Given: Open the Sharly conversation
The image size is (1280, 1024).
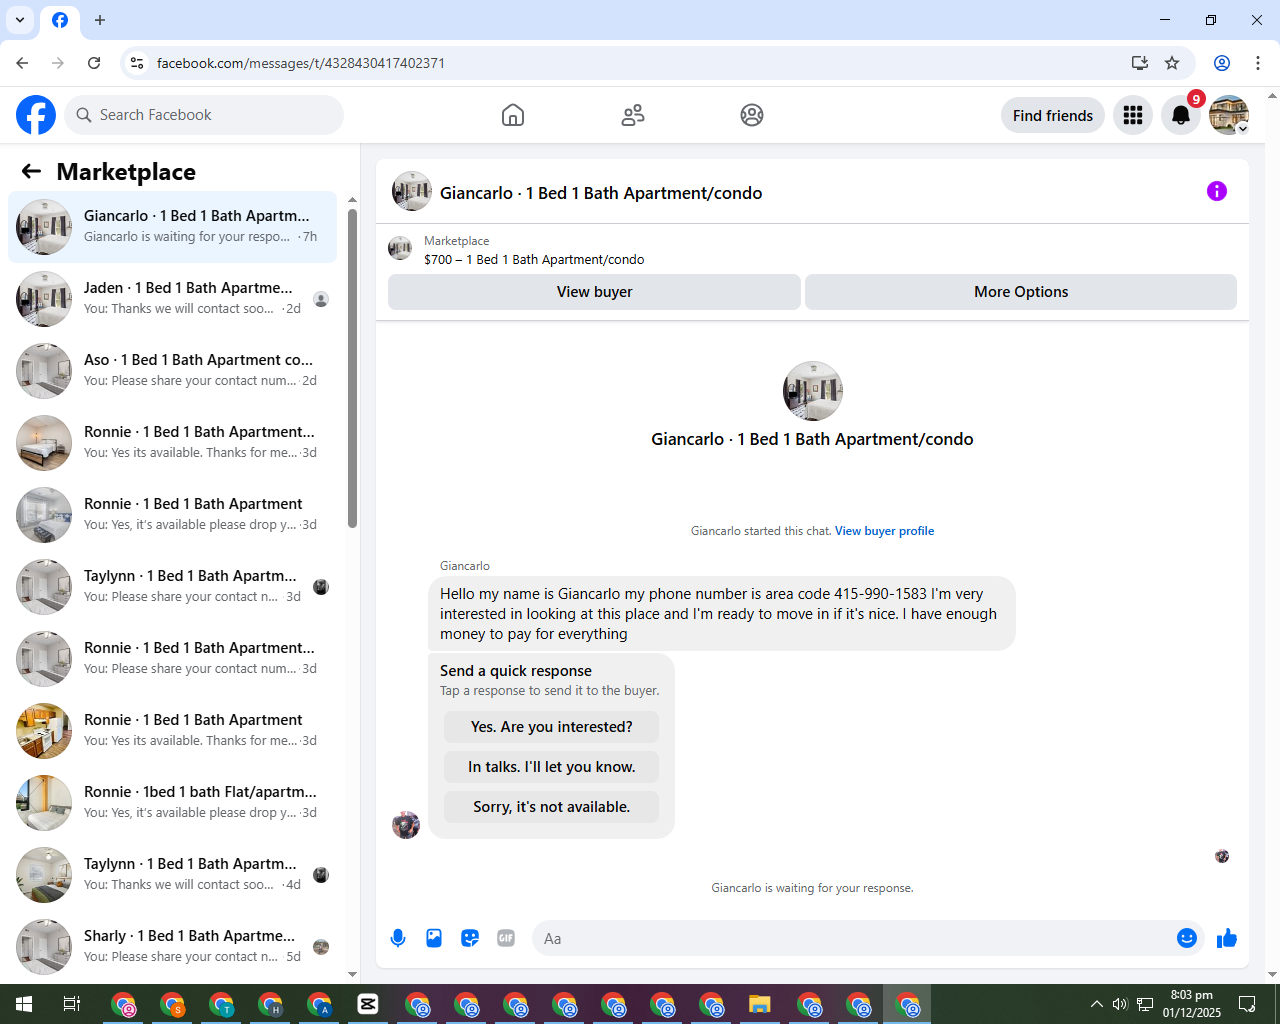Looking at the screenshot, I should tap(173, 947).
